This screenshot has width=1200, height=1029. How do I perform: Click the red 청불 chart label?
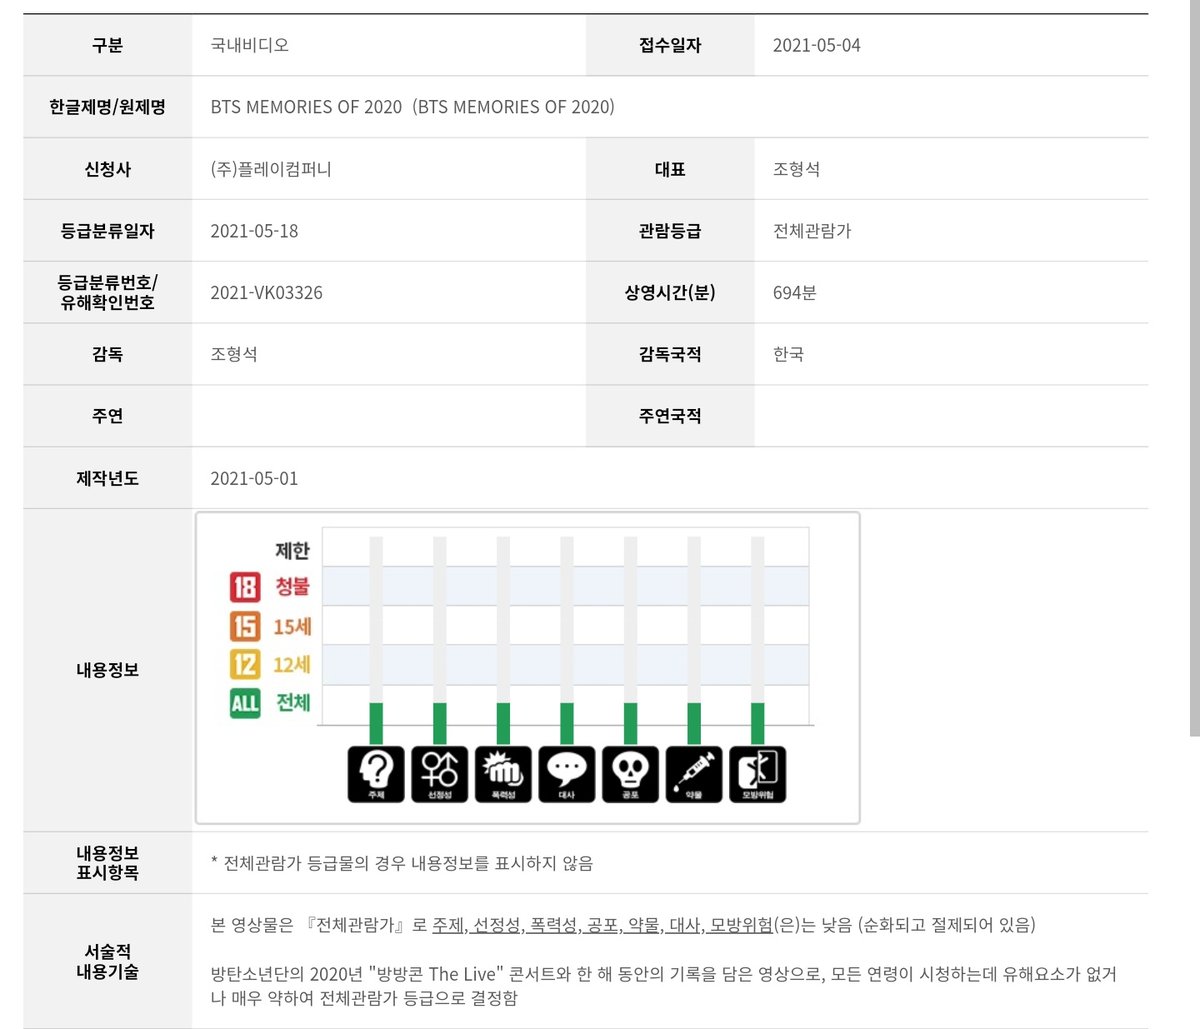click(x=292, y=587)
